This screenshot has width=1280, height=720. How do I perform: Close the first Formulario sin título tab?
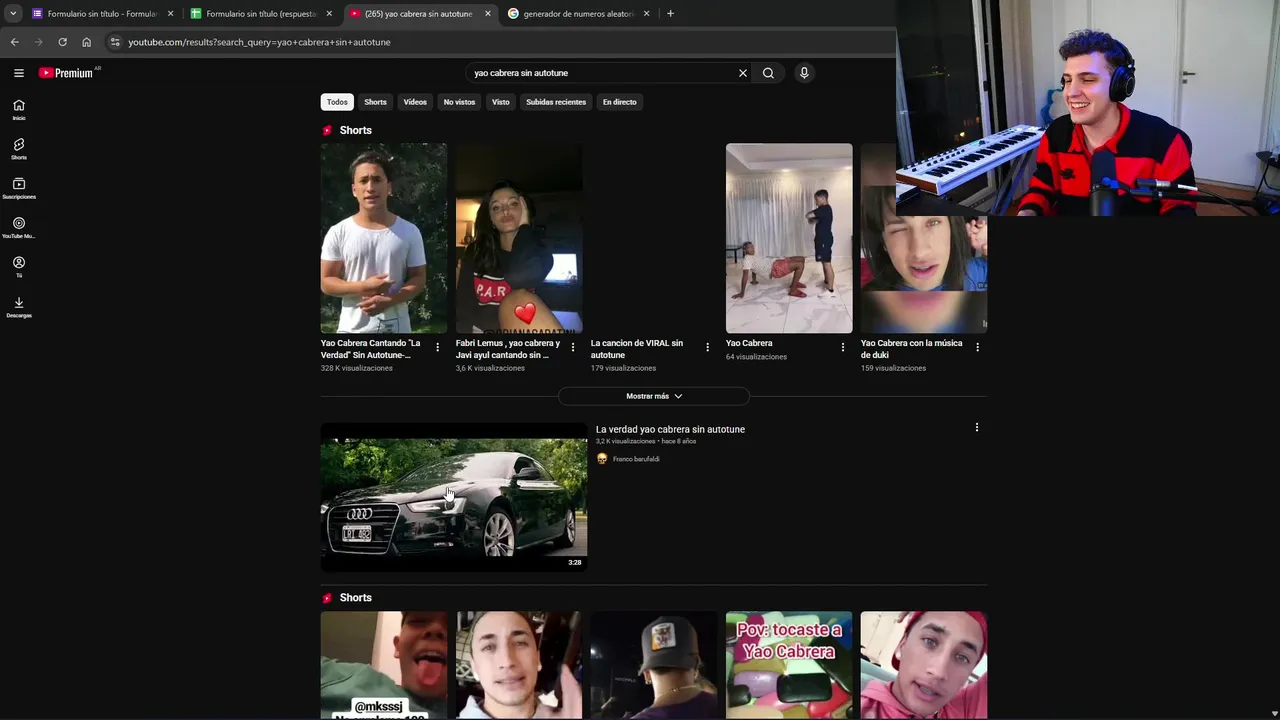tap(170, 14)
